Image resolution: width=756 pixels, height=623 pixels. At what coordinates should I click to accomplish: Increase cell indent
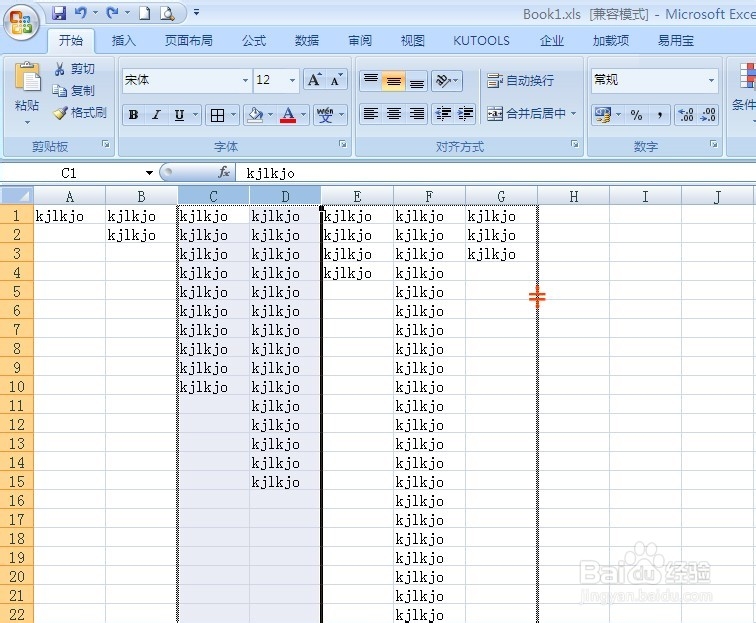click(x=465, y=114)
